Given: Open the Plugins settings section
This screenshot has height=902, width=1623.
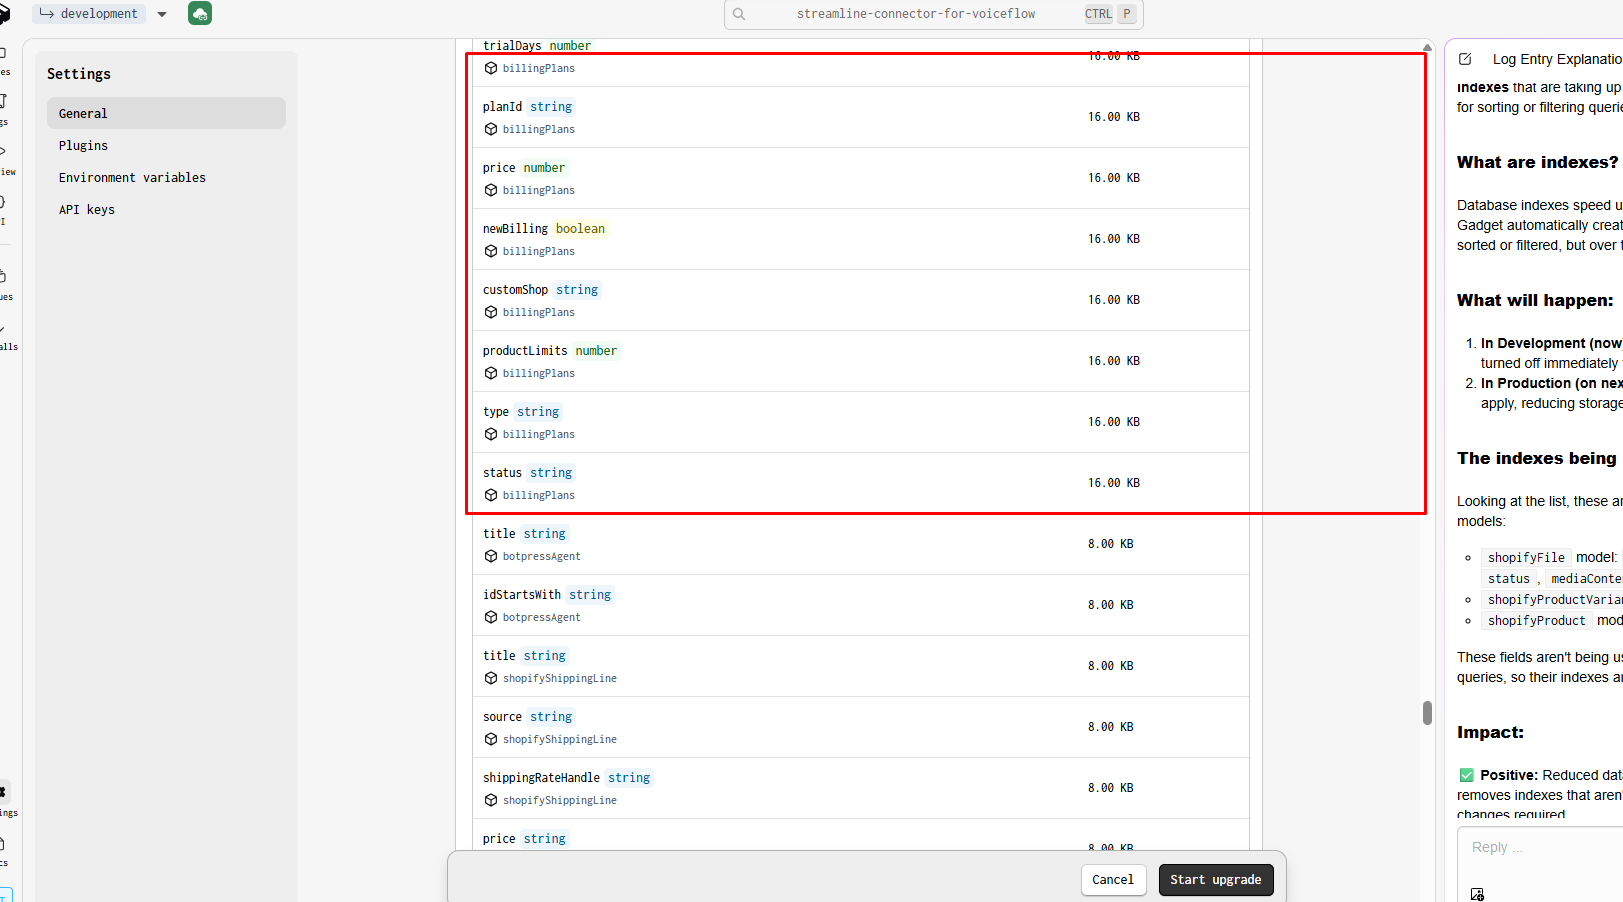Looking at the screenshot, I should (x=166, y=145).
